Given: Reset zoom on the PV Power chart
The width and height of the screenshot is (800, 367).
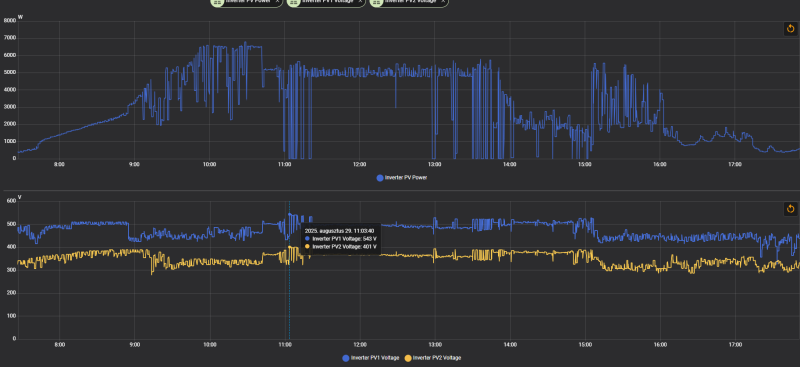Looking at the screenshot, I should pos(790,29).
